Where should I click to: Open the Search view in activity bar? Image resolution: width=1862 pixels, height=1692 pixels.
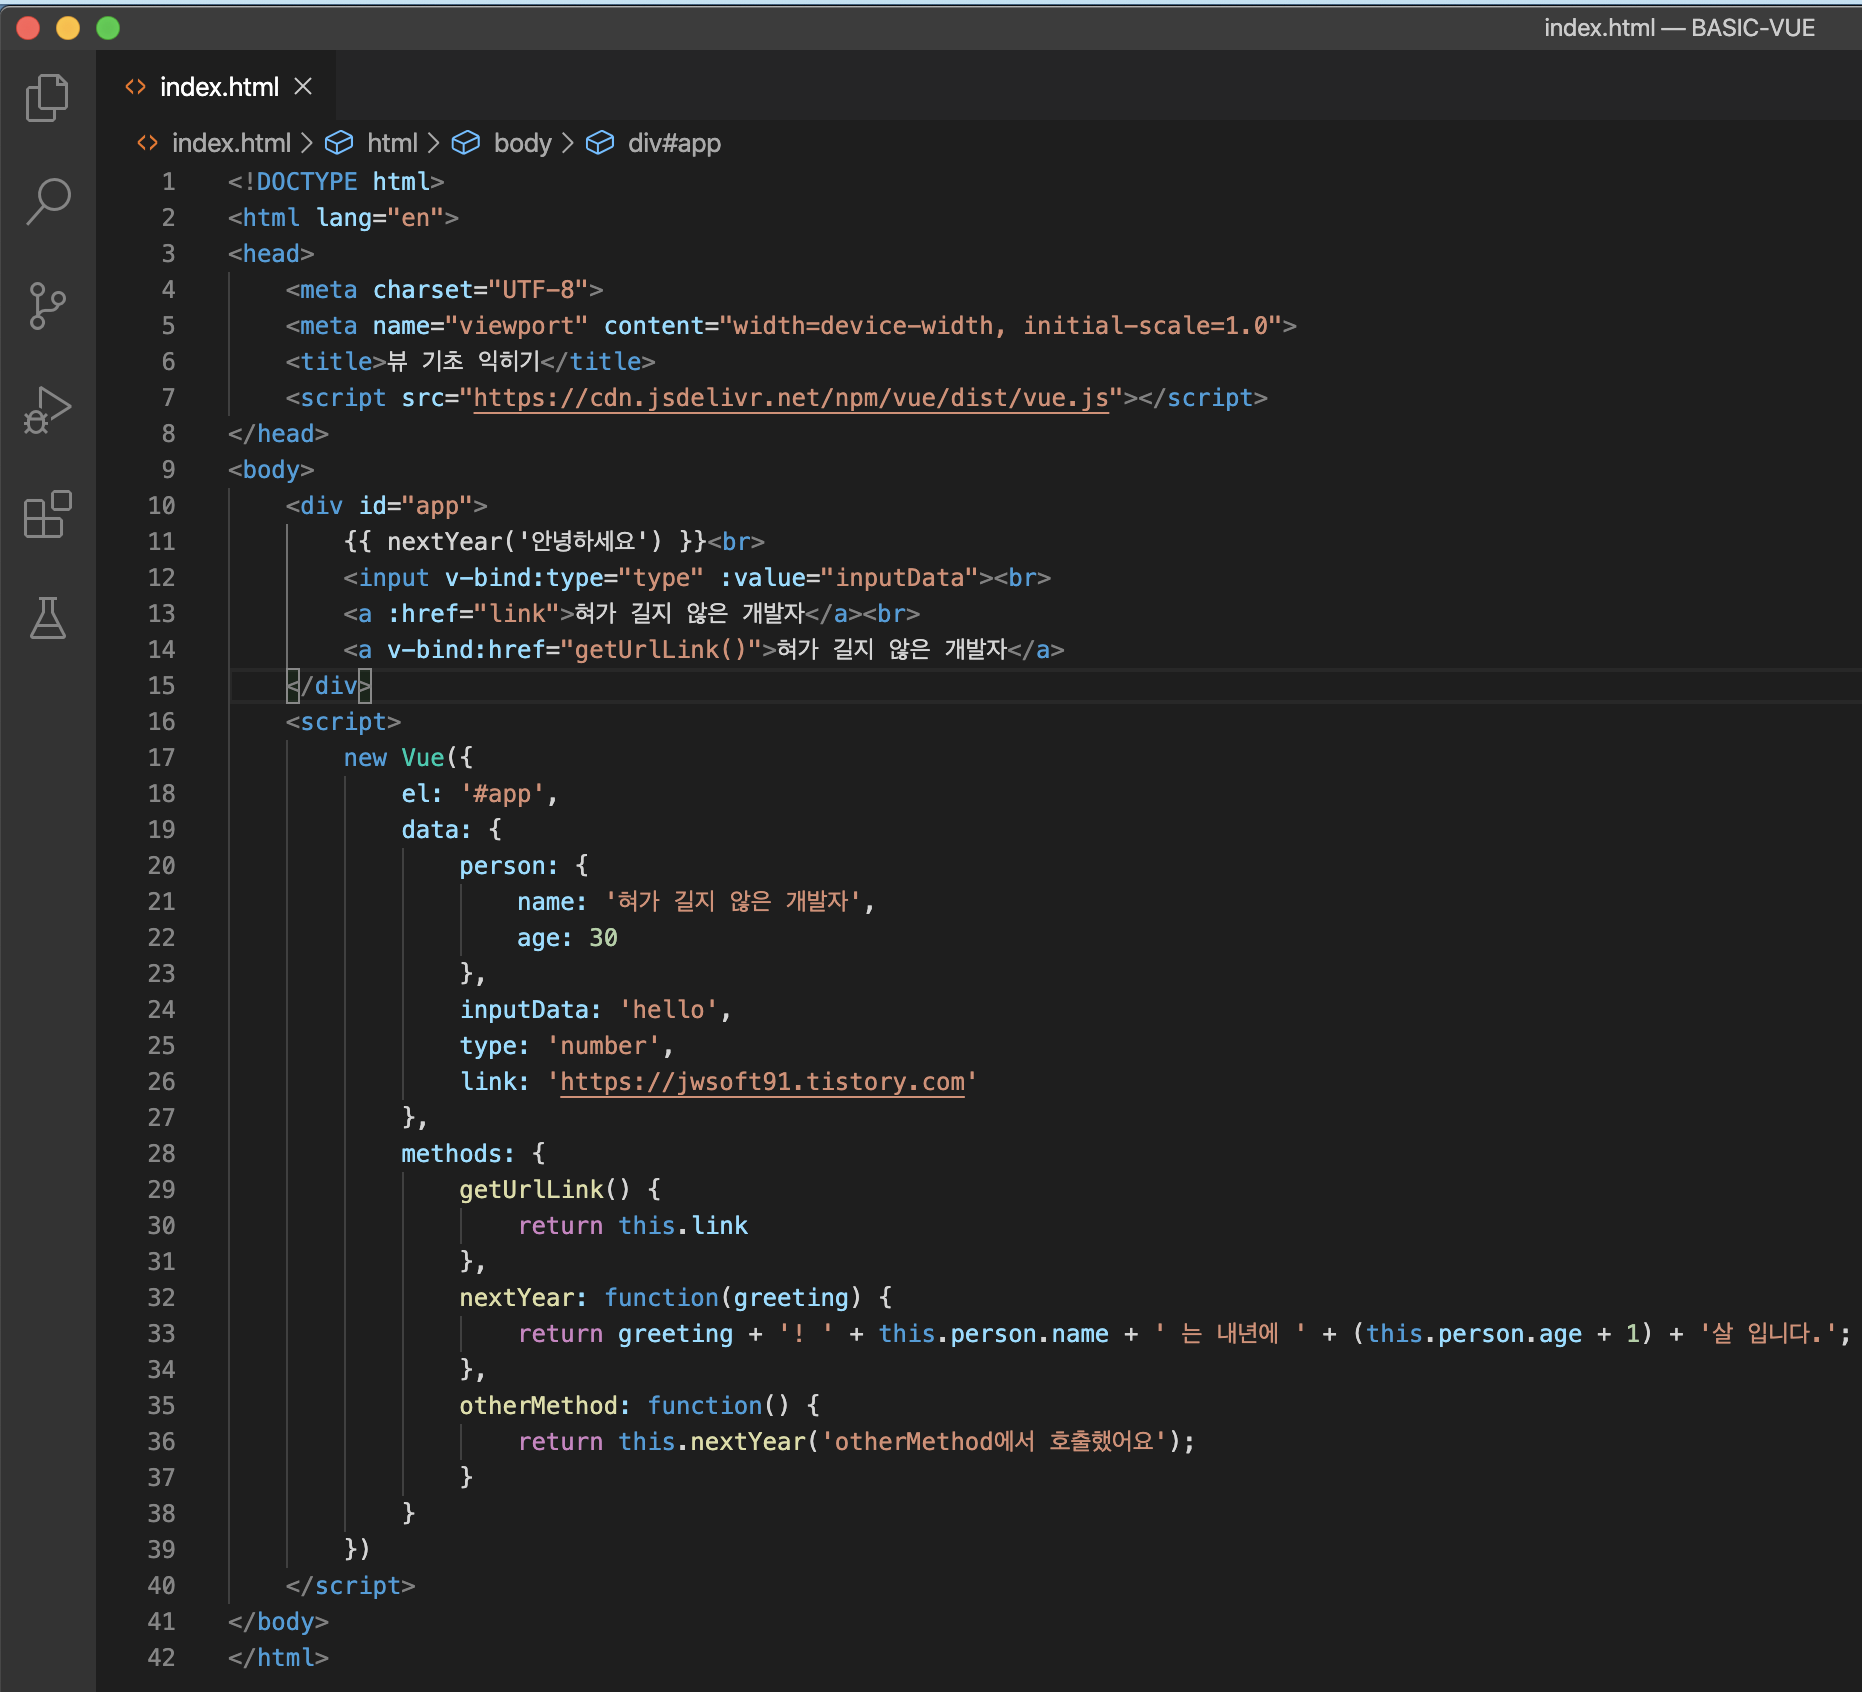coord(47,201)
